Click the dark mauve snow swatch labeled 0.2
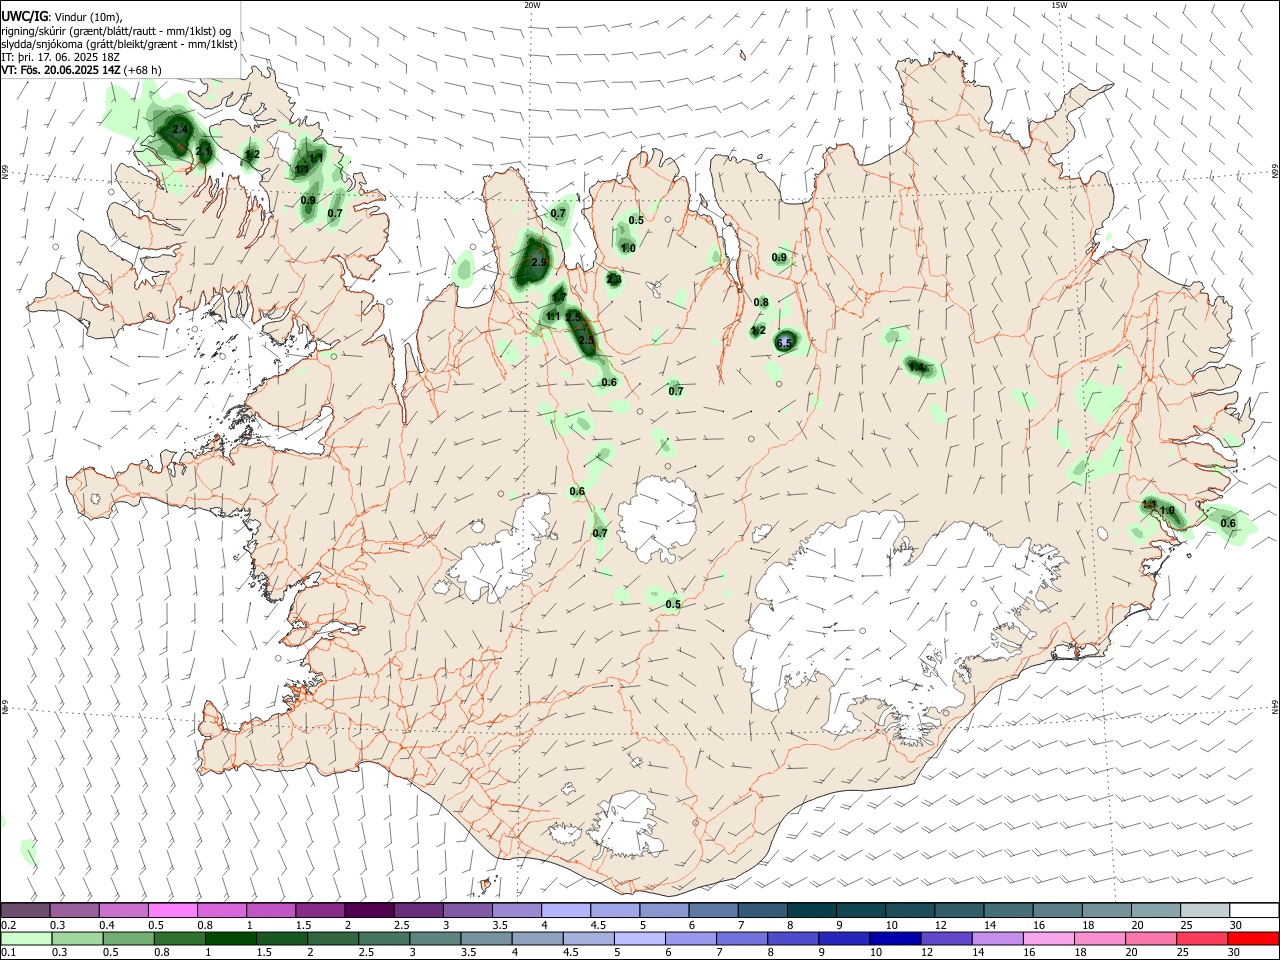 click(26, 910)
